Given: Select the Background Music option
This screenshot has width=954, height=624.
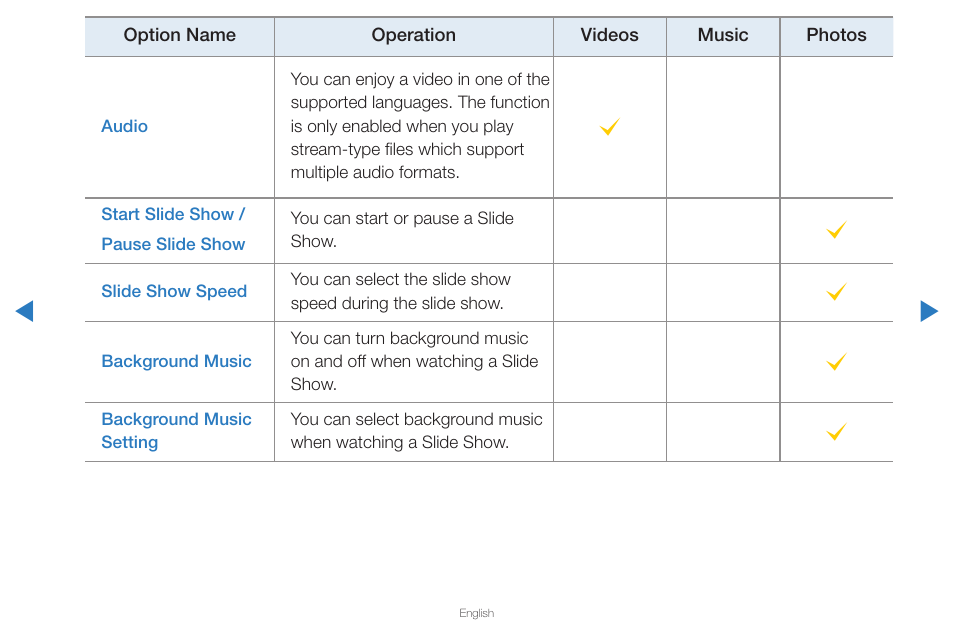Looking at the screenshot, I should (x=176, y=361).
